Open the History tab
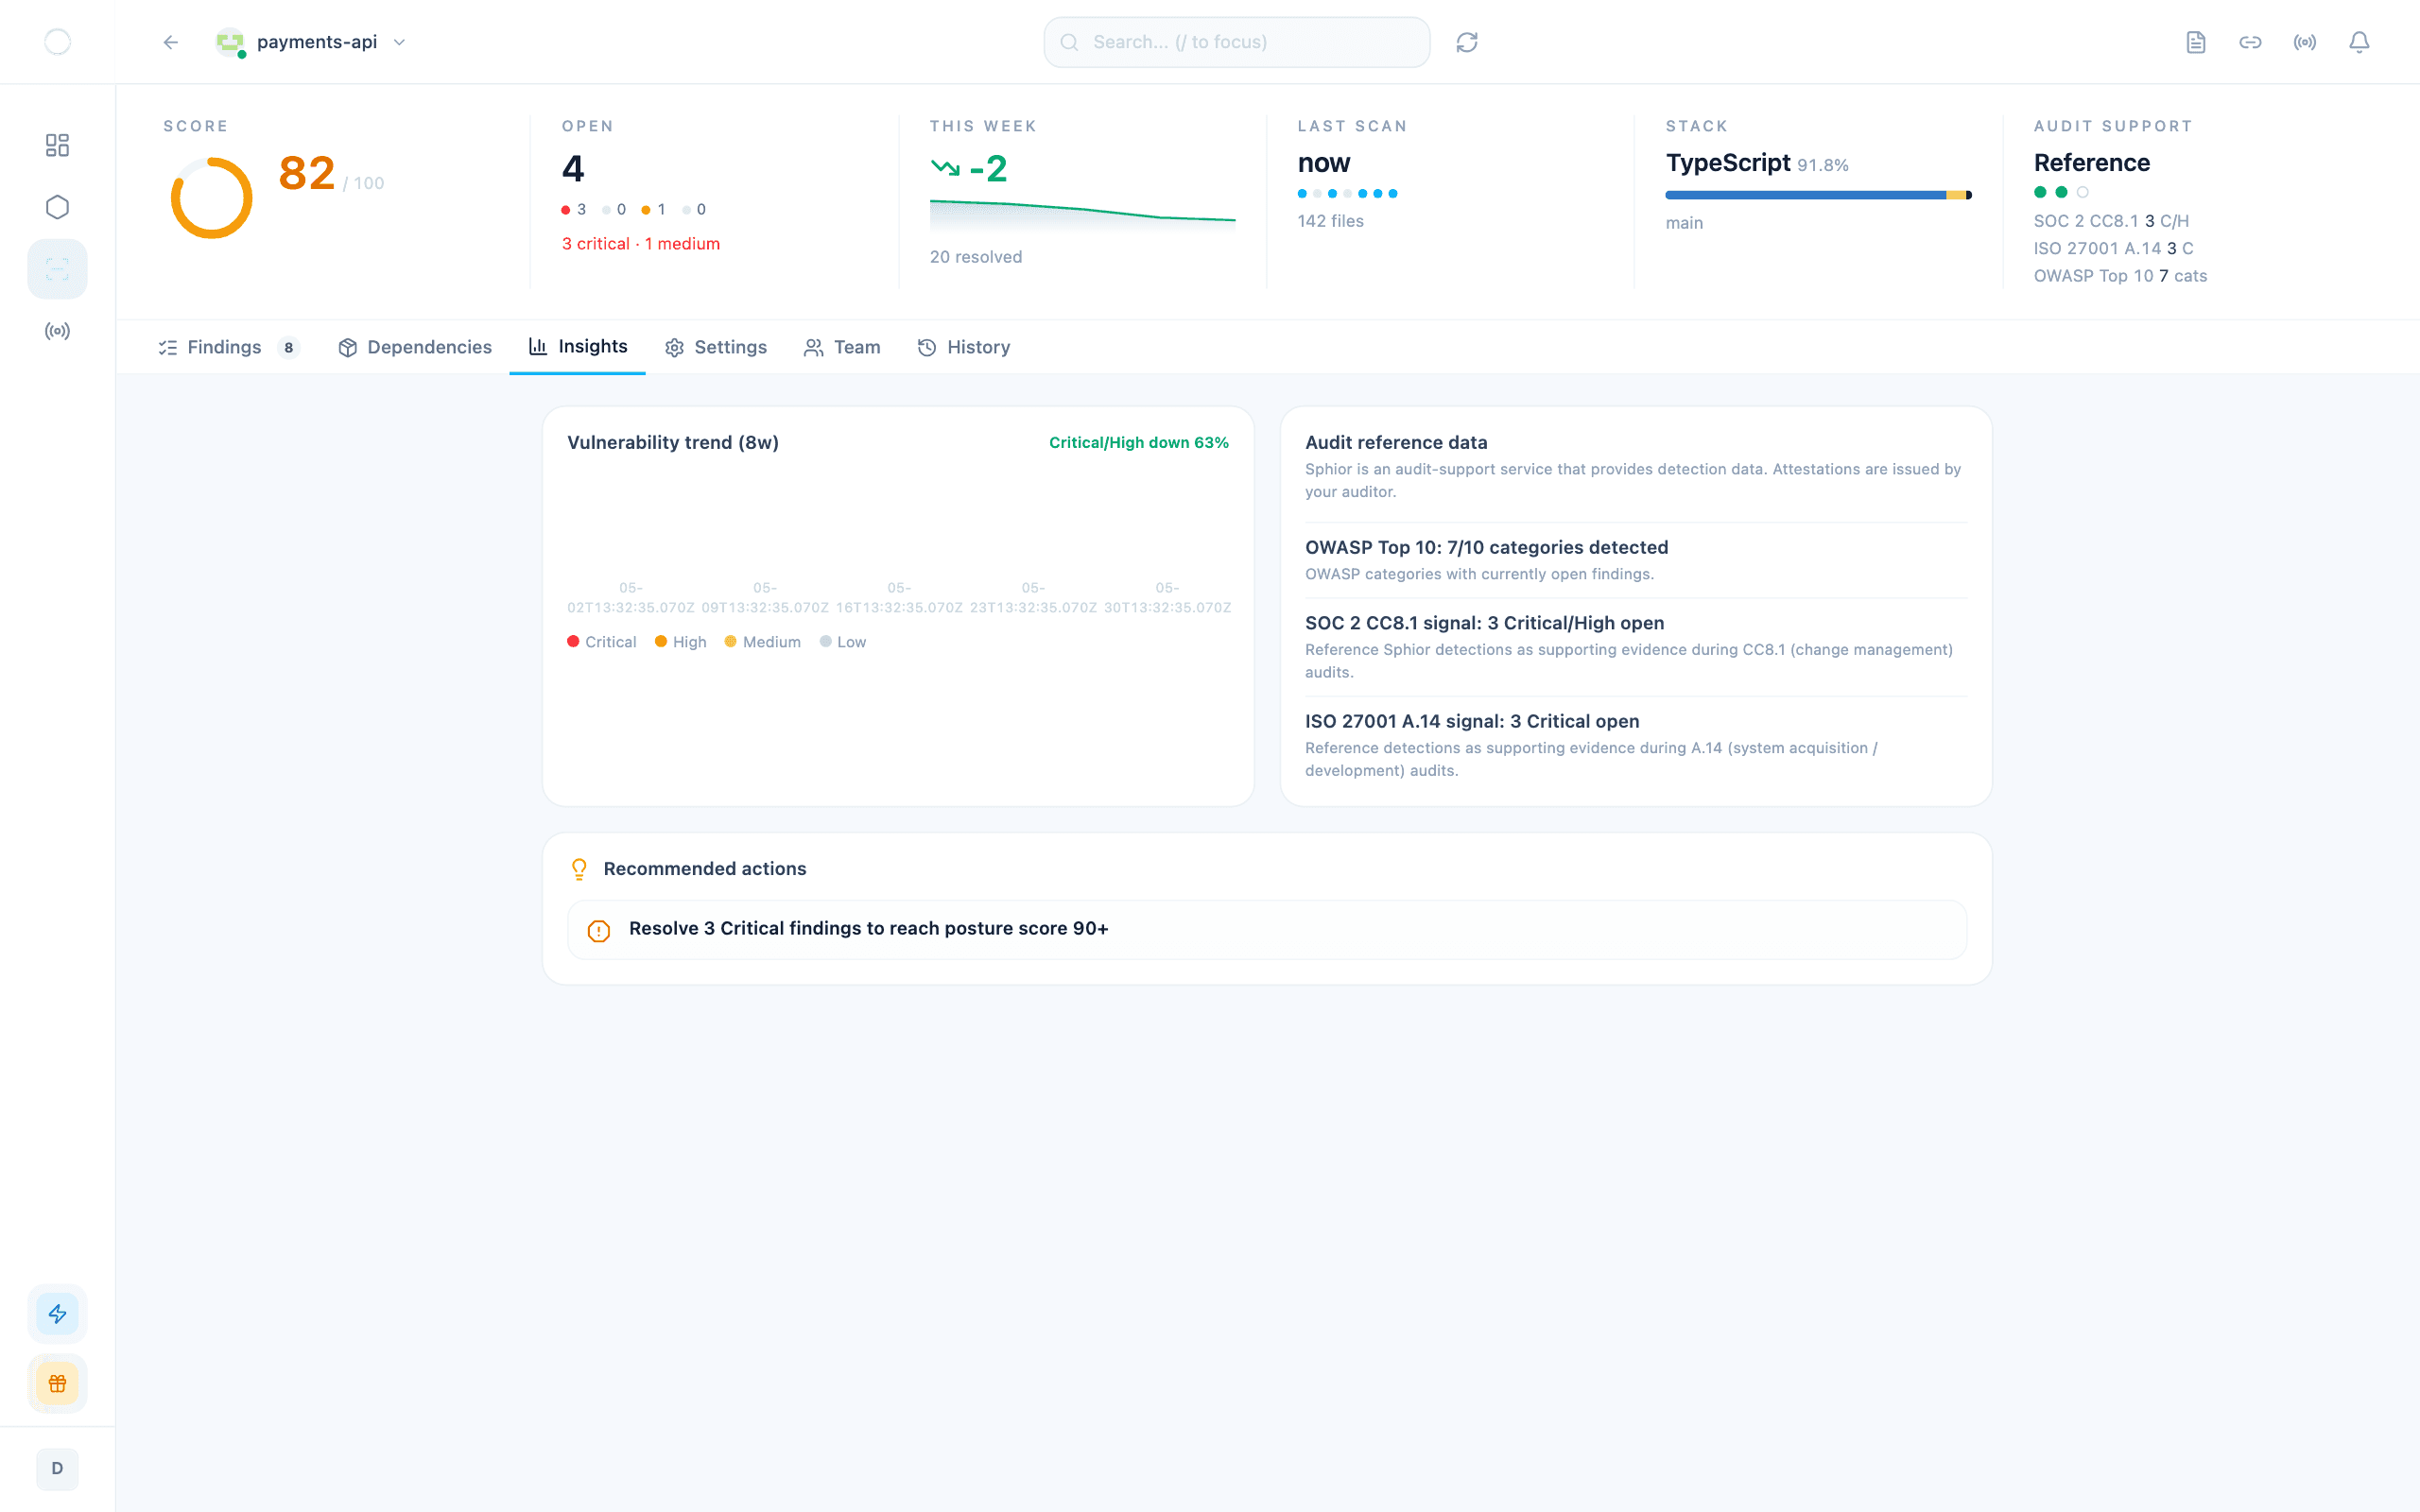 (964, 347)
